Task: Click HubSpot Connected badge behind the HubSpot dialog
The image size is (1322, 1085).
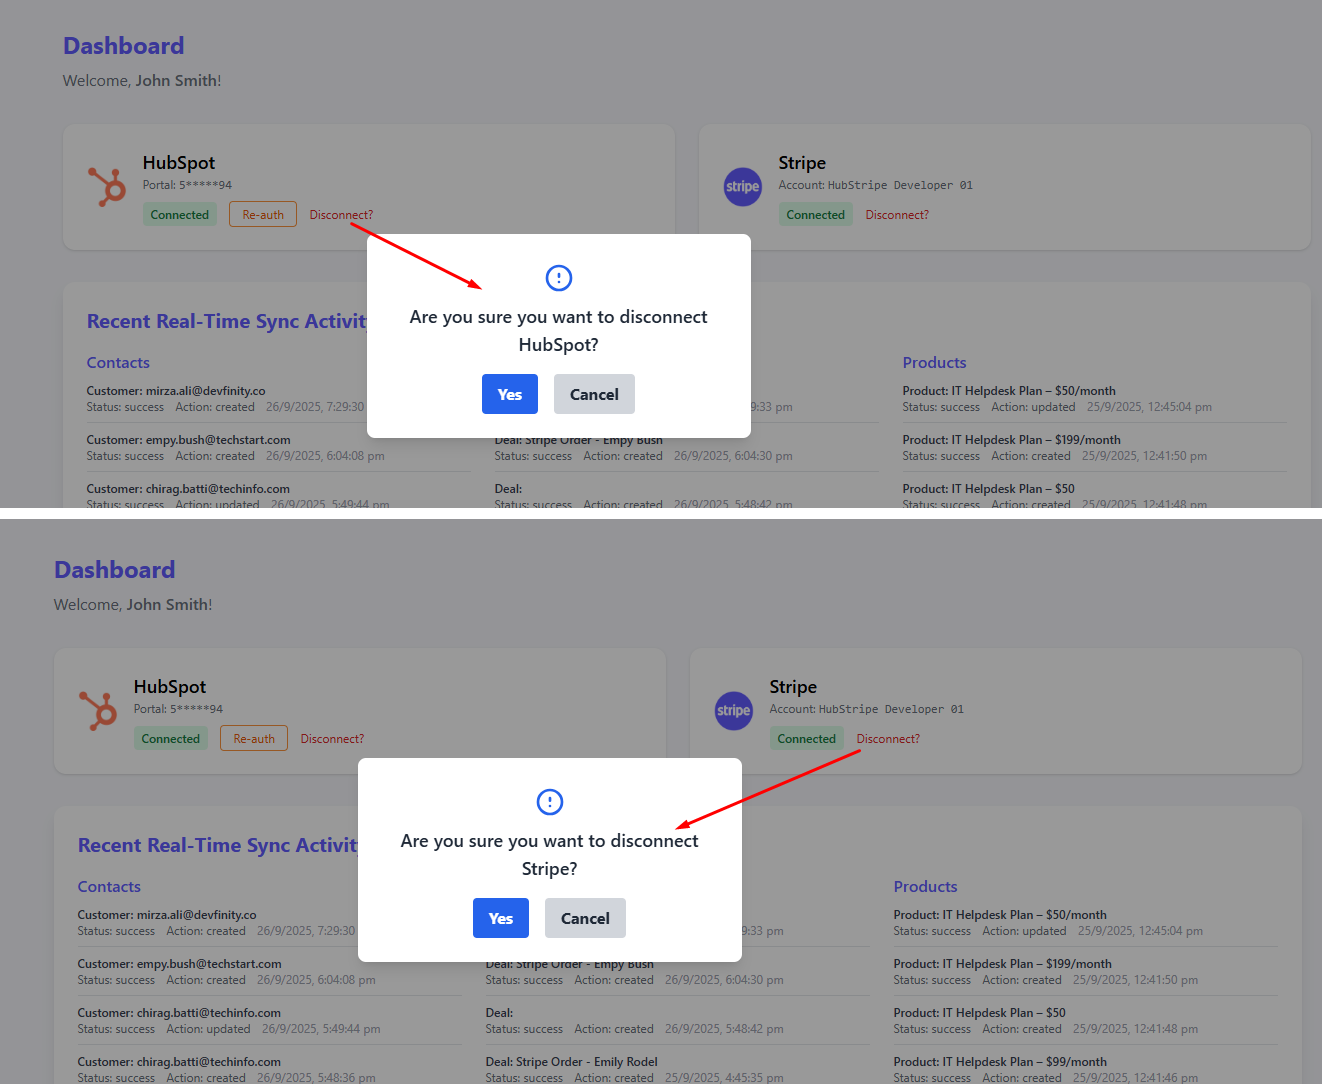Action: tap(180, 214)
